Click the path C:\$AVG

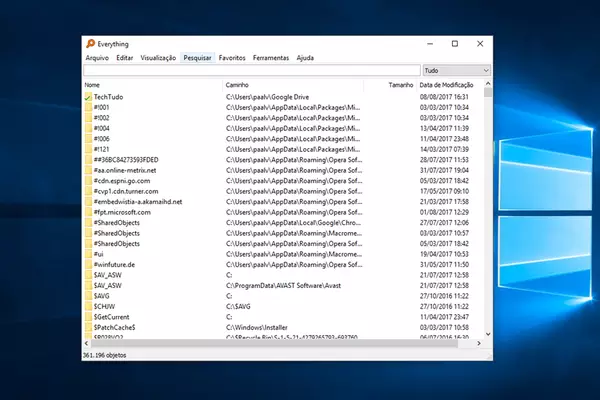238,307
